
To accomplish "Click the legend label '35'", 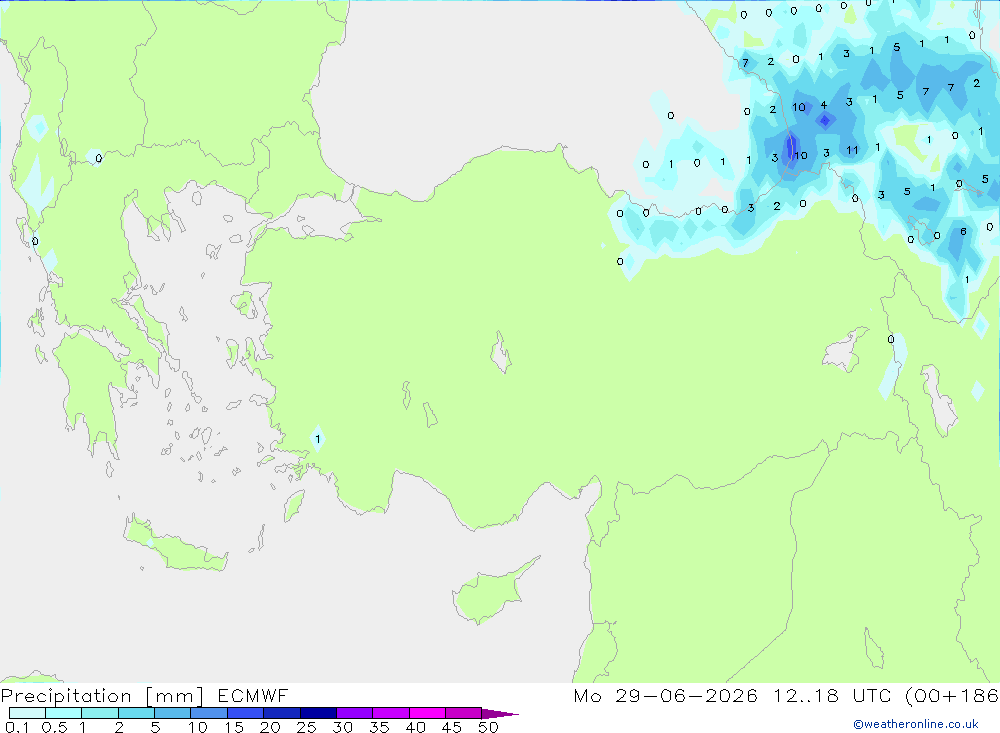I will (379, 727).
